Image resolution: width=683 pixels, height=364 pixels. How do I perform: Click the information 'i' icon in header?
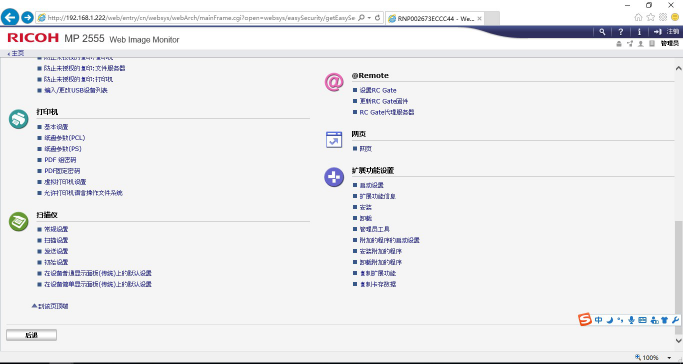[x=639, y=32]
